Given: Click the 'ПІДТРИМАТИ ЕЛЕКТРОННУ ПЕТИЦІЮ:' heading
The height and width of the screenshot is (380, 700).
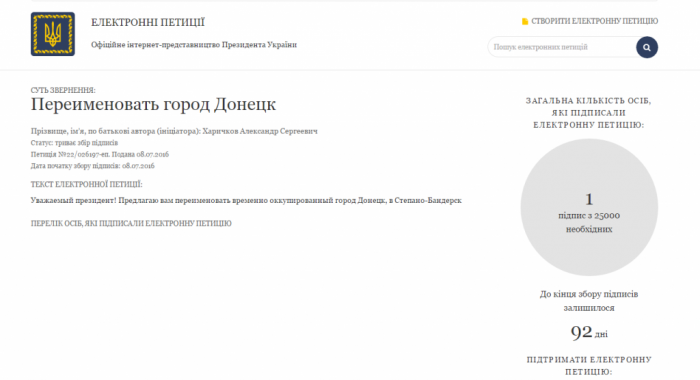Looking at the screenshot, I should tap(589, 366).
